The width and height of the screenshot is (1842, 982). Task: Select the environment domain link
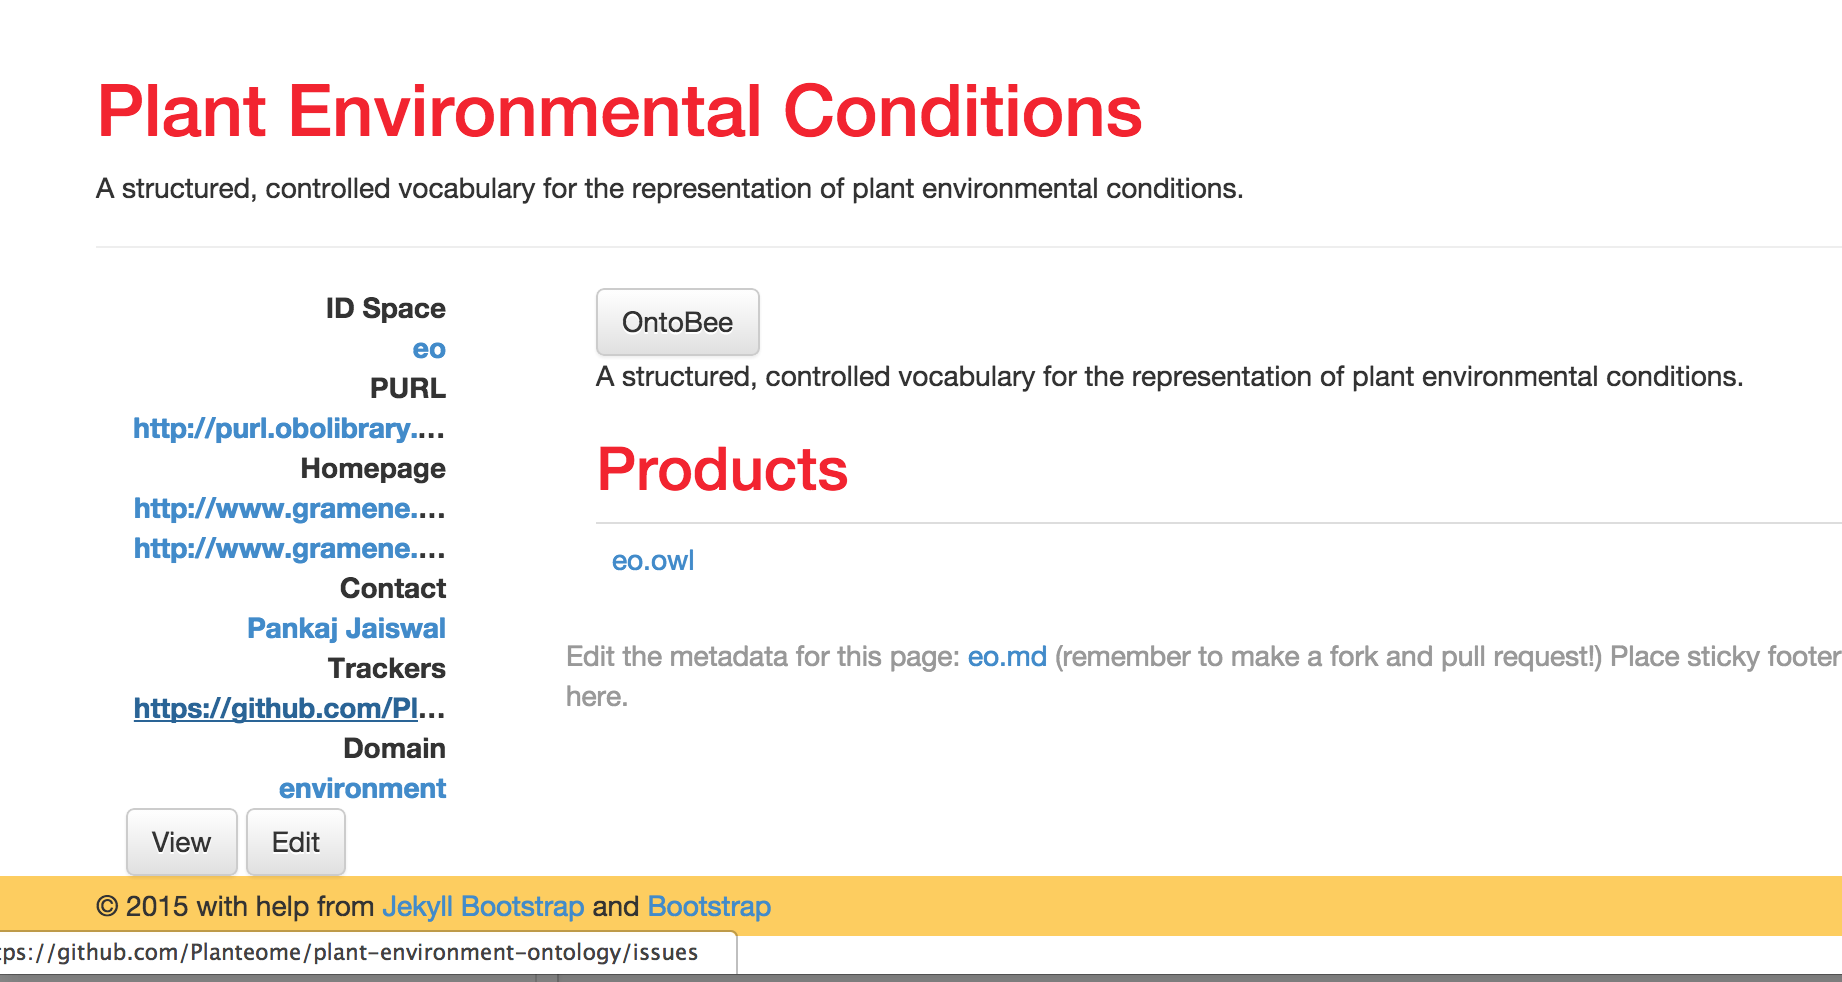click(x=362, y=789)
